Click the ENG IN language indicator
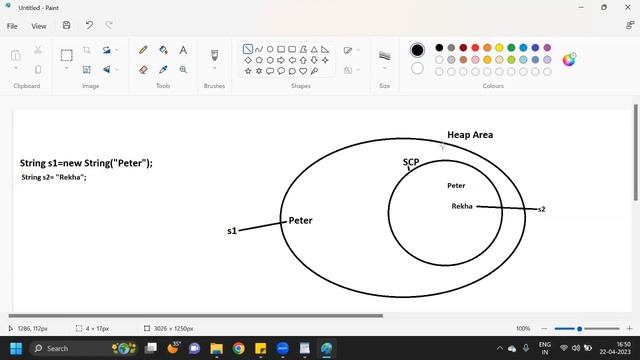640x360 pixels. 544,348
